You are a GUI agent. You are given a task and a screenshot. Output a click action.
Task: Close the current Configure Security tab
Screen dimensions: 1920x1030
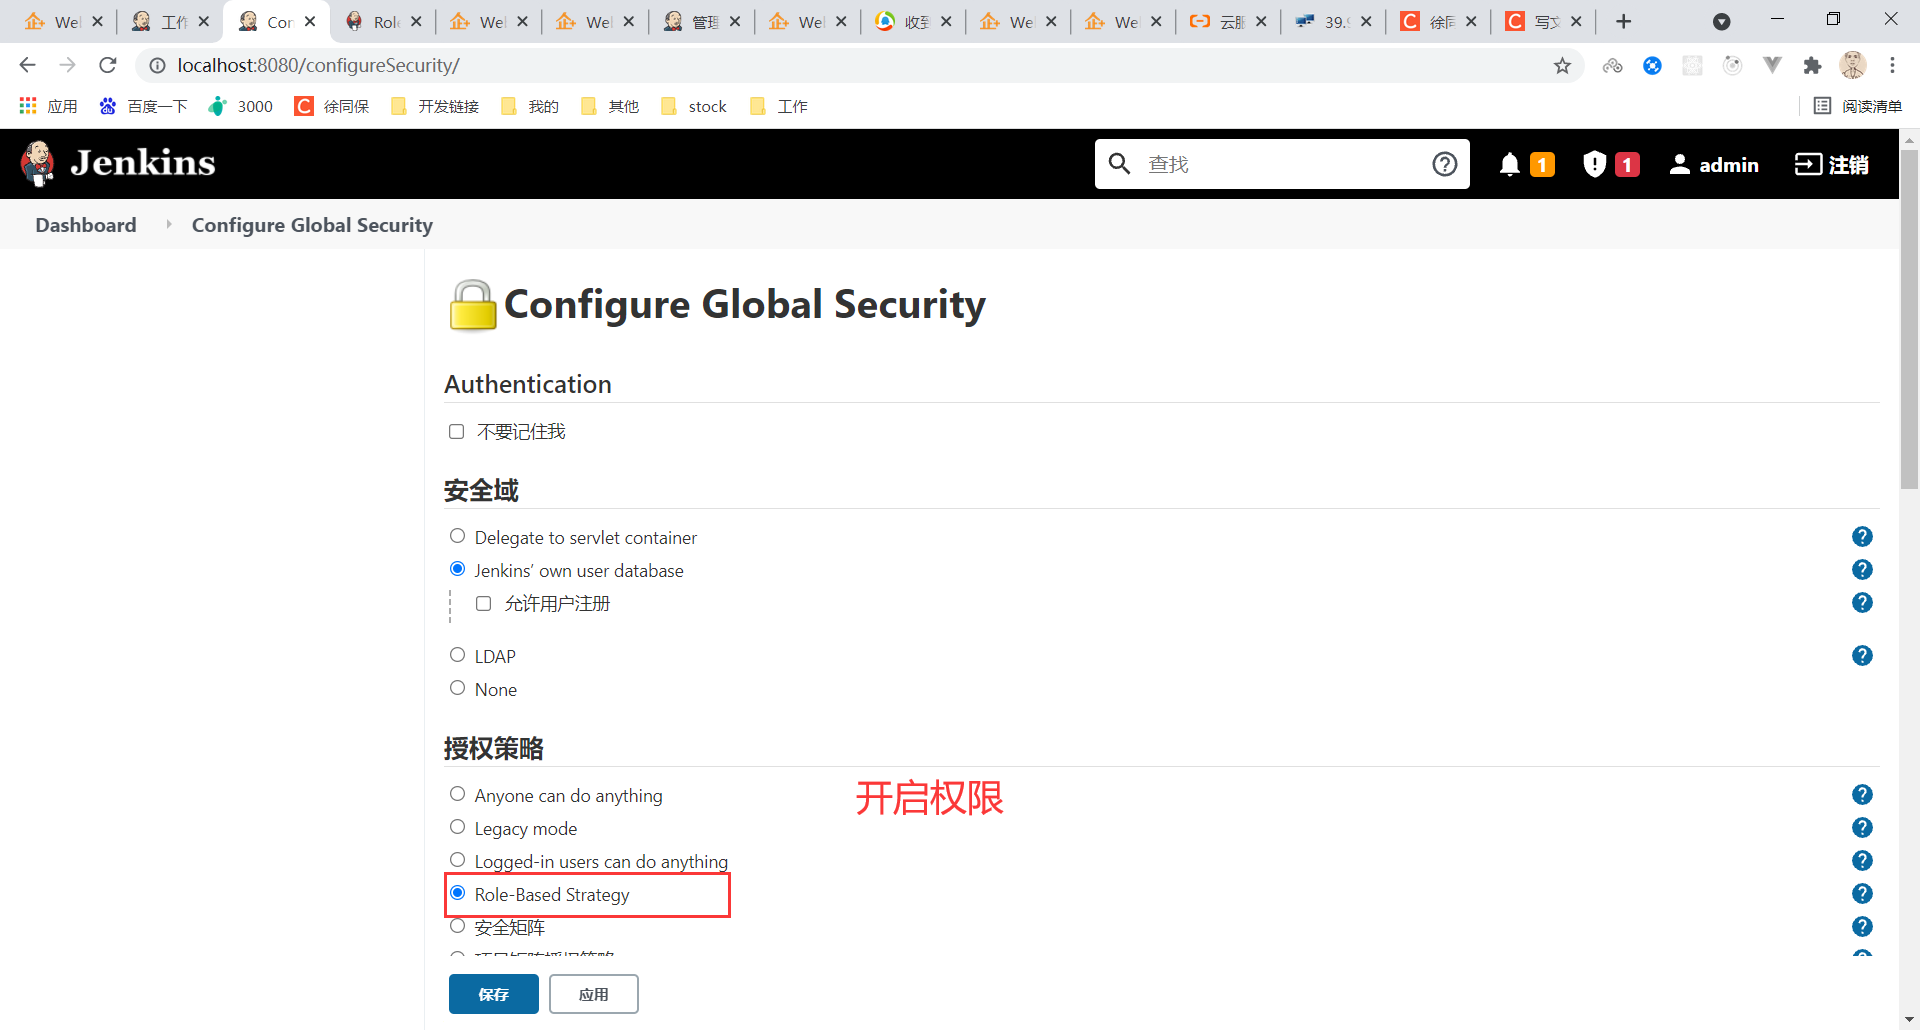point(310,21)
